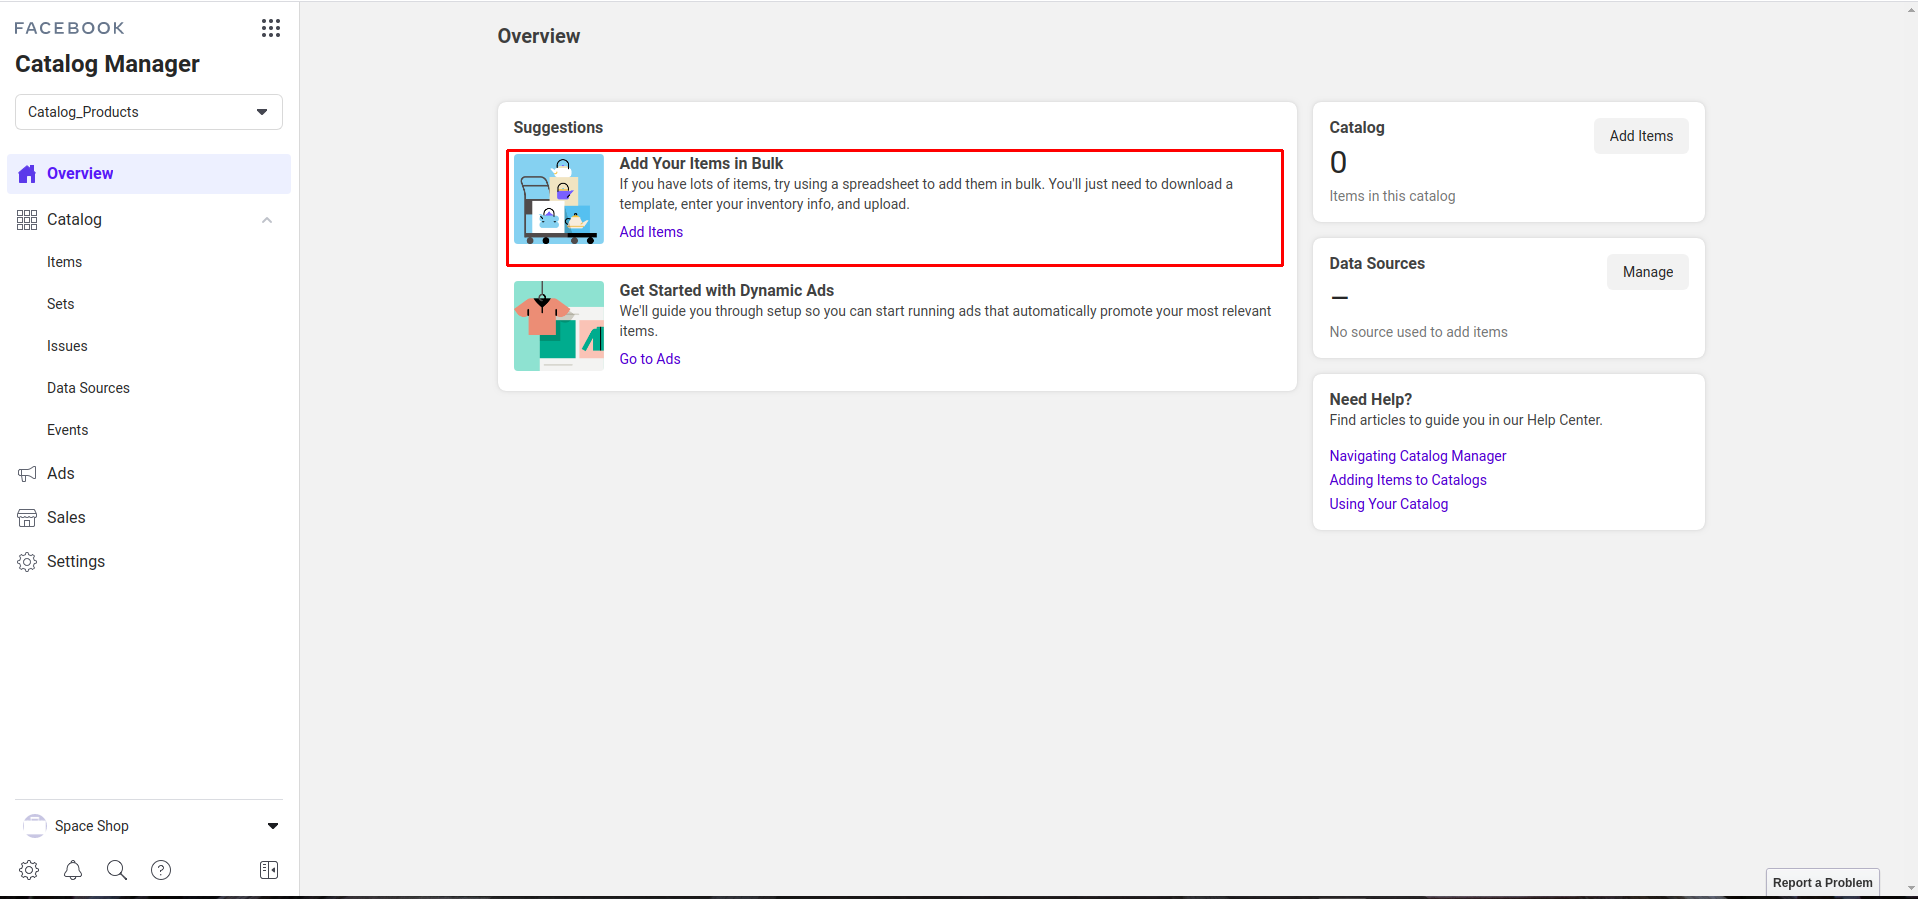Expand the Space Shop account dropdown
Image resolution: width=1918 pixels, height=899 pixels.
click(273, 826)
